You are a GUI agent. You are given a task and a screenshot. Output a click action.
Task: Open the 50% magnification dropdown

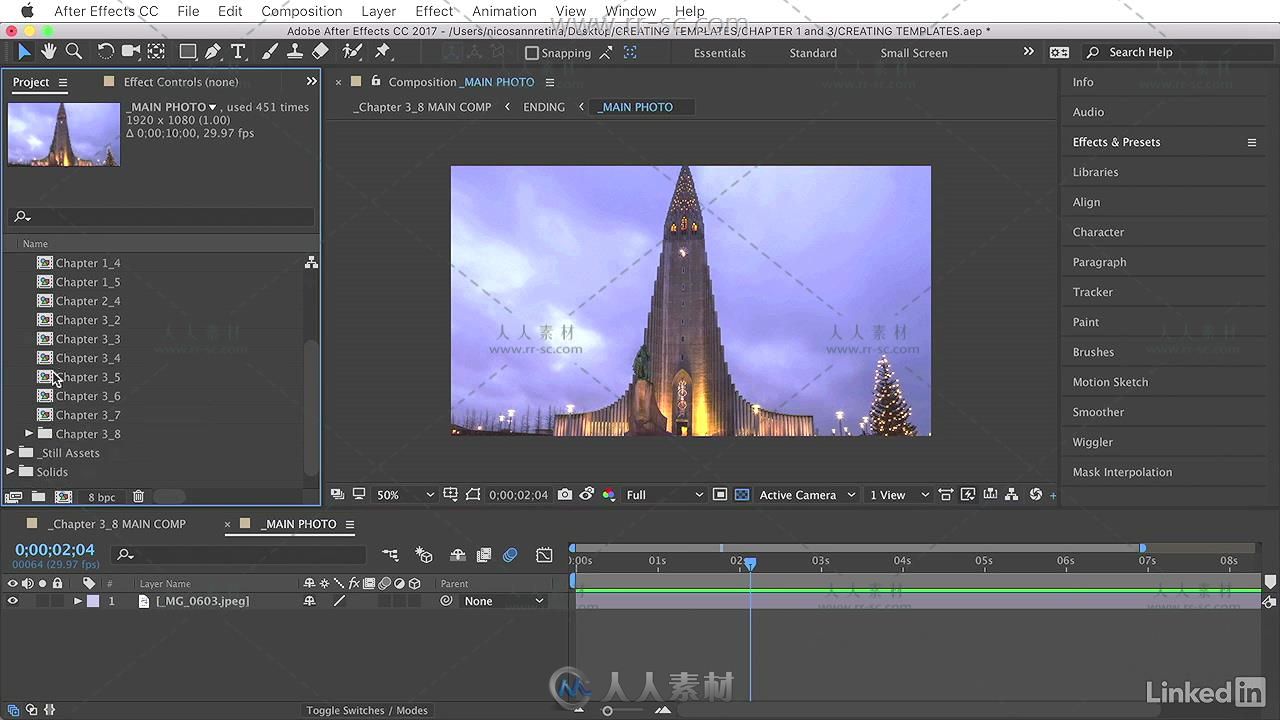pyautogui.click(x=404, y=495)
